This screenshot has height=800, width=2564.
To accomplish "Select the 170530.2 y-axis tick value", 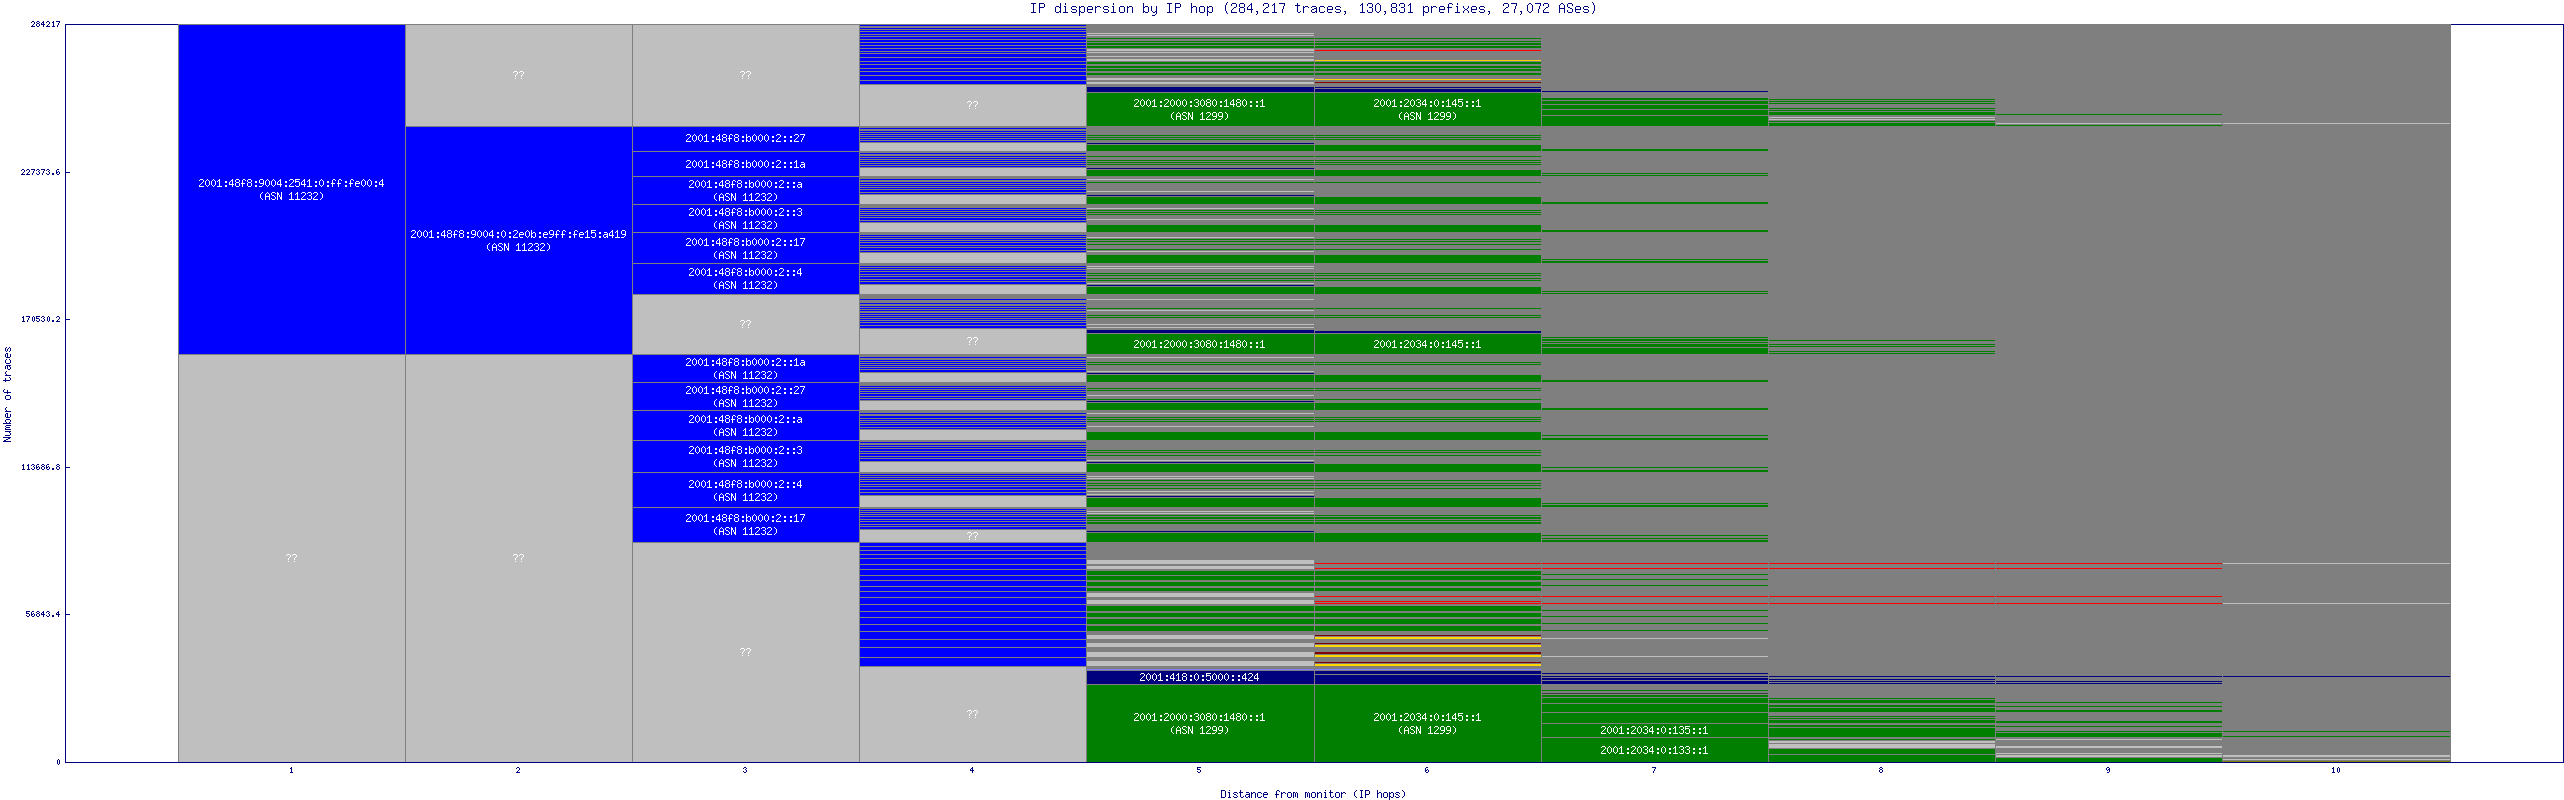I will click(40, 319).
